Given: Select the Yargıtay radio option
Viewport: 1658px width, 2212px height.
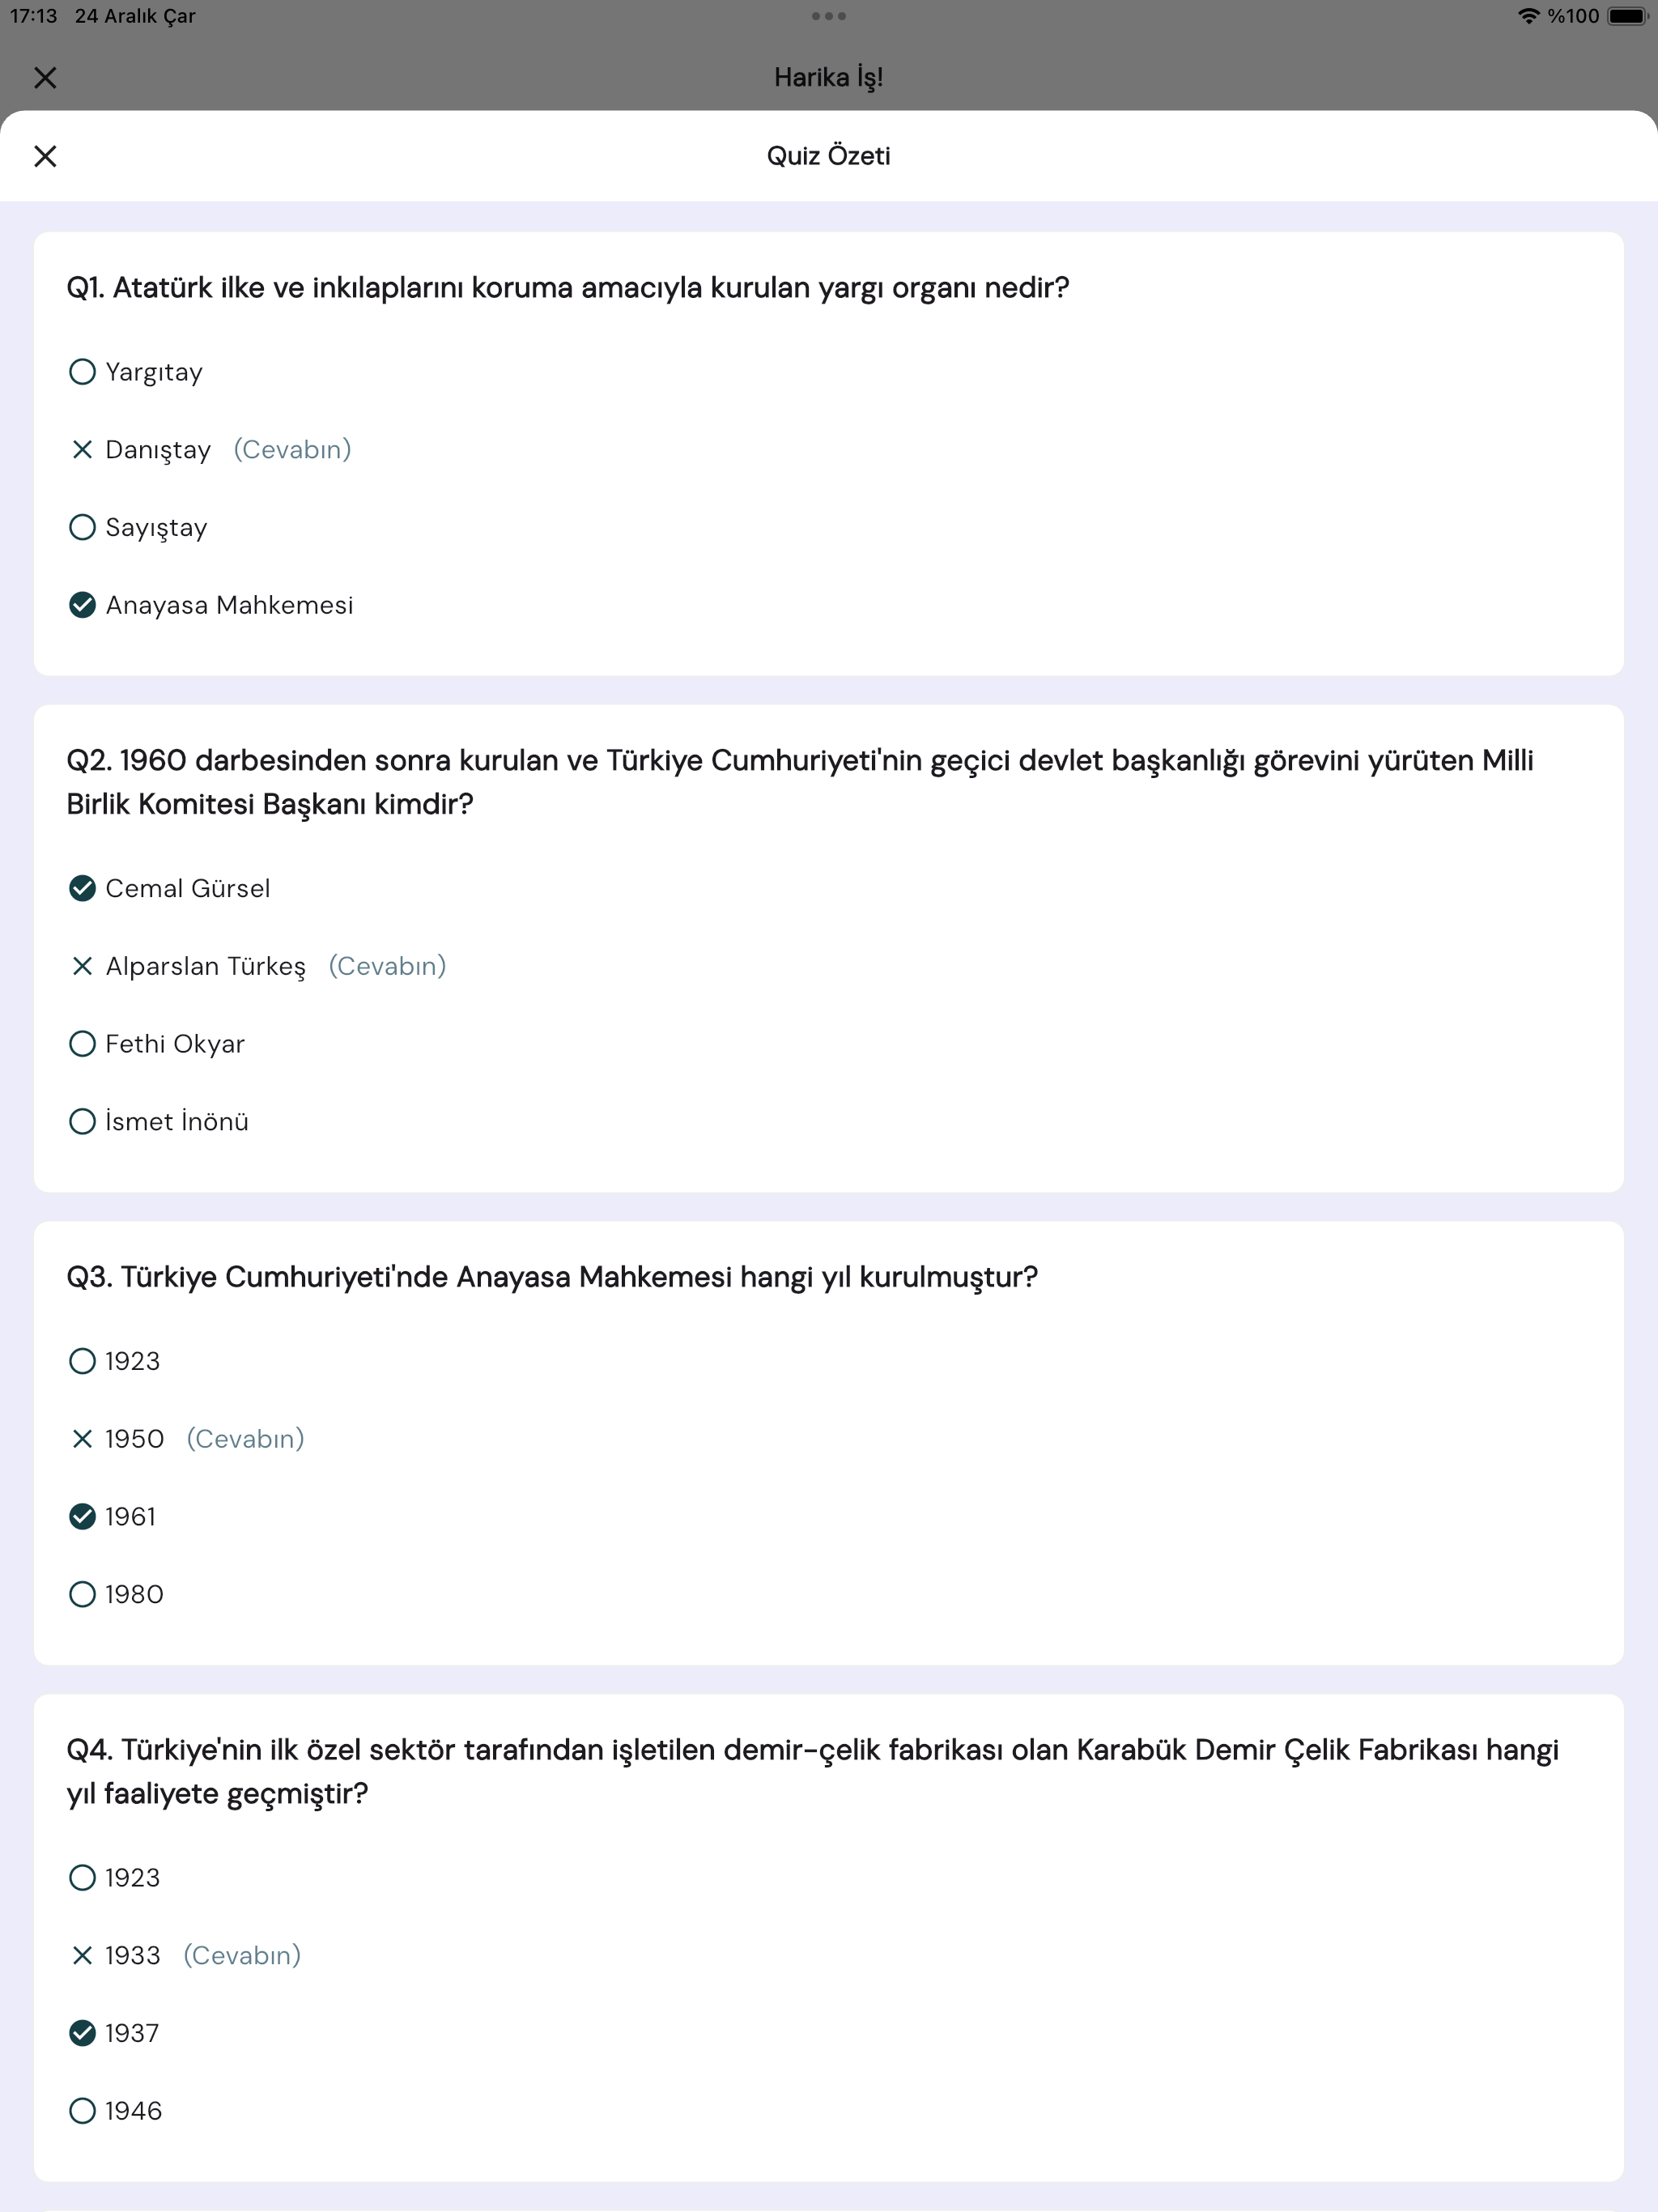Looking at the screenshot, I should click(x=82, y=372).
